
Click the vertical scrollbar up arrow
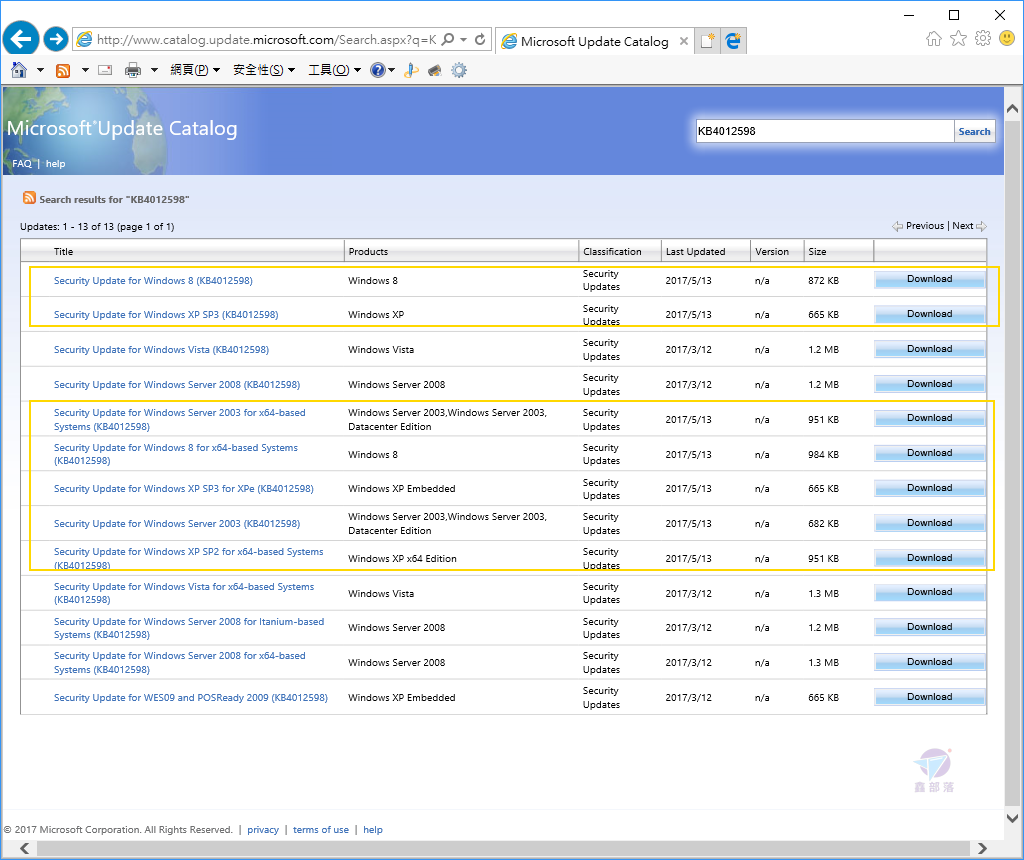1012,108
